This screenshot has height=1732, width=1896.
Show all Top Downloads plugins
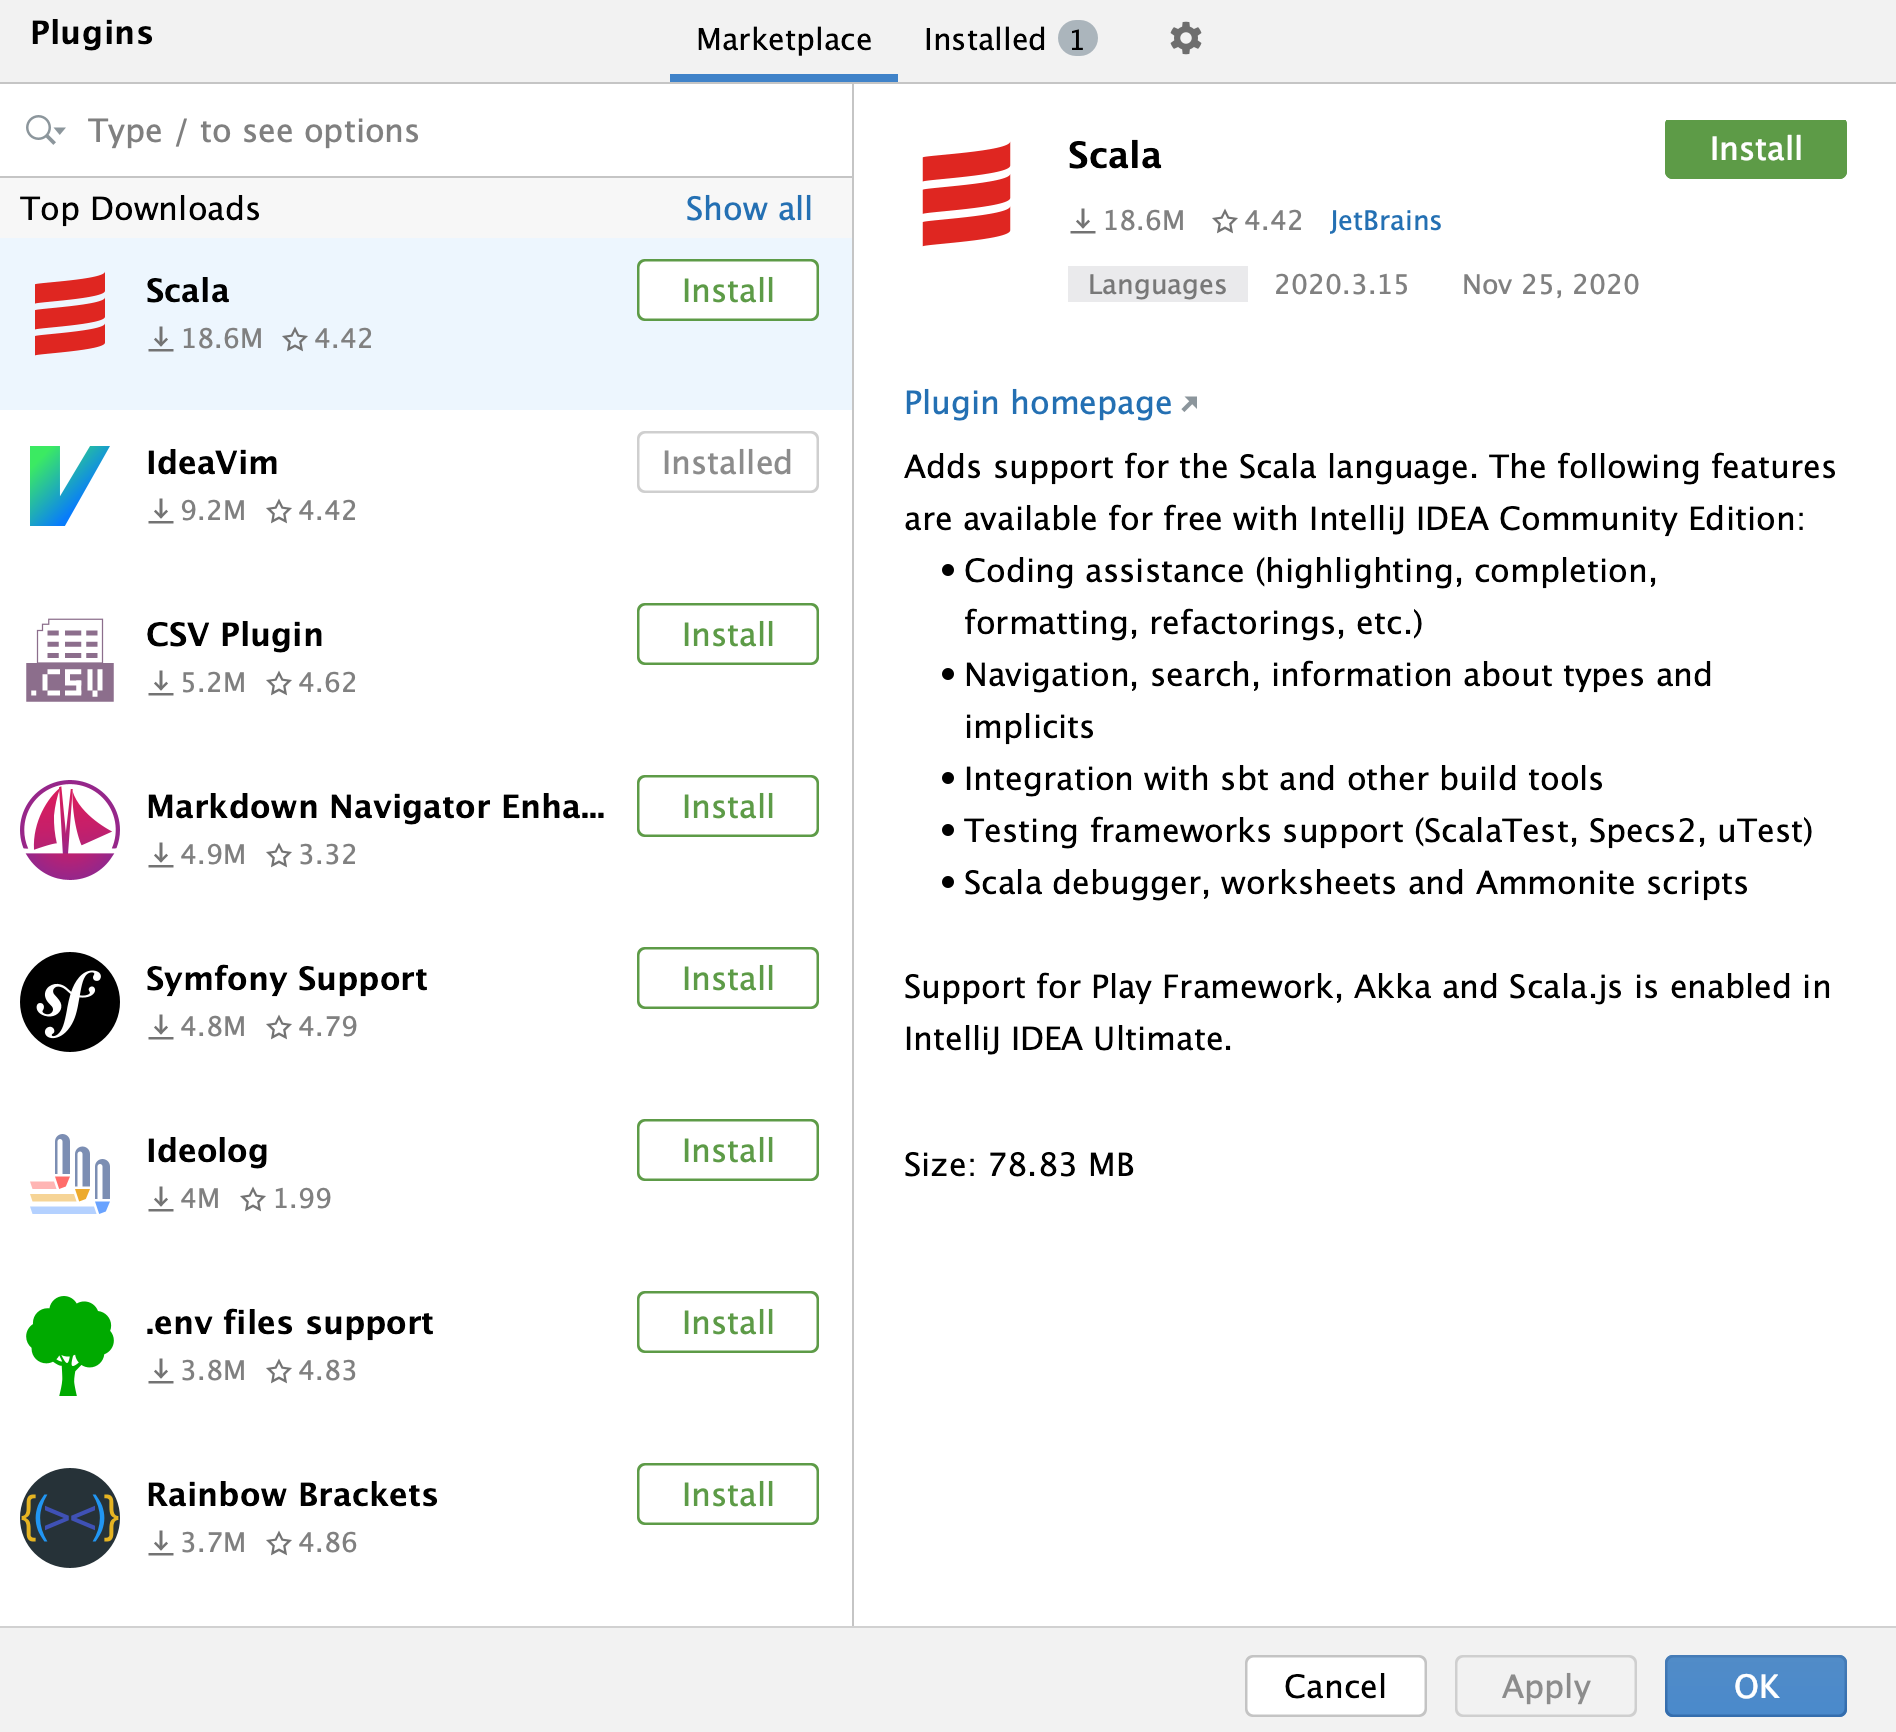(x=748, y=208)
